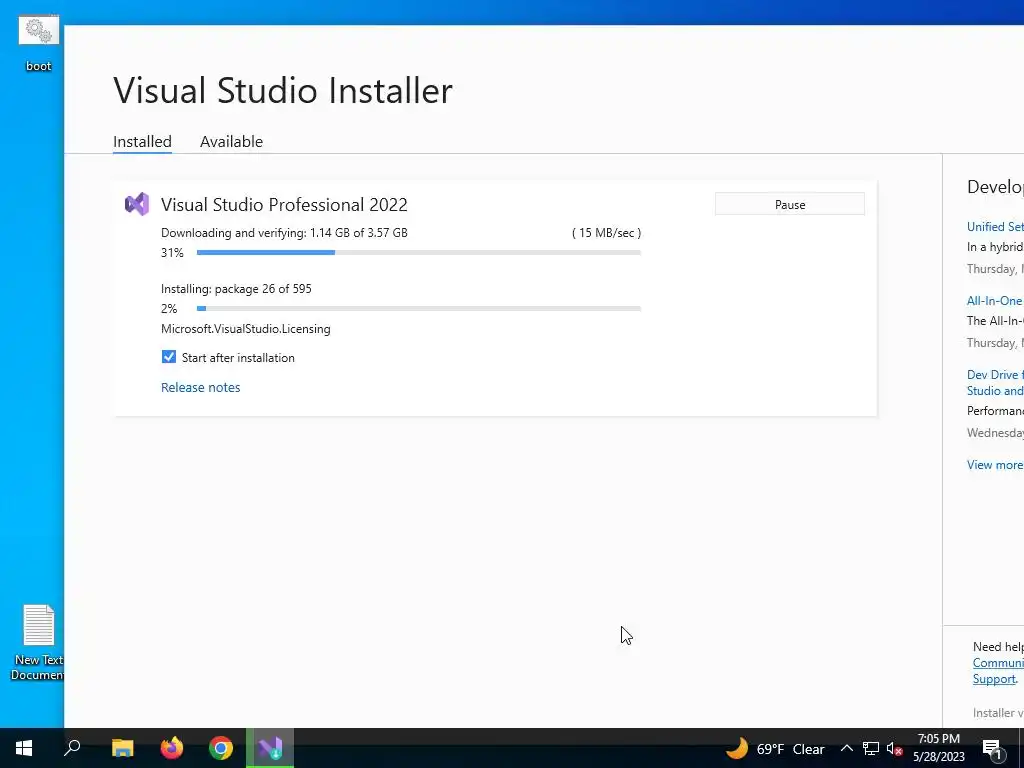This screenshot has width=1024, height=768.
Task: Click the '( 15 MB/sec )' speed text
Action: click(x=607, y=232)
